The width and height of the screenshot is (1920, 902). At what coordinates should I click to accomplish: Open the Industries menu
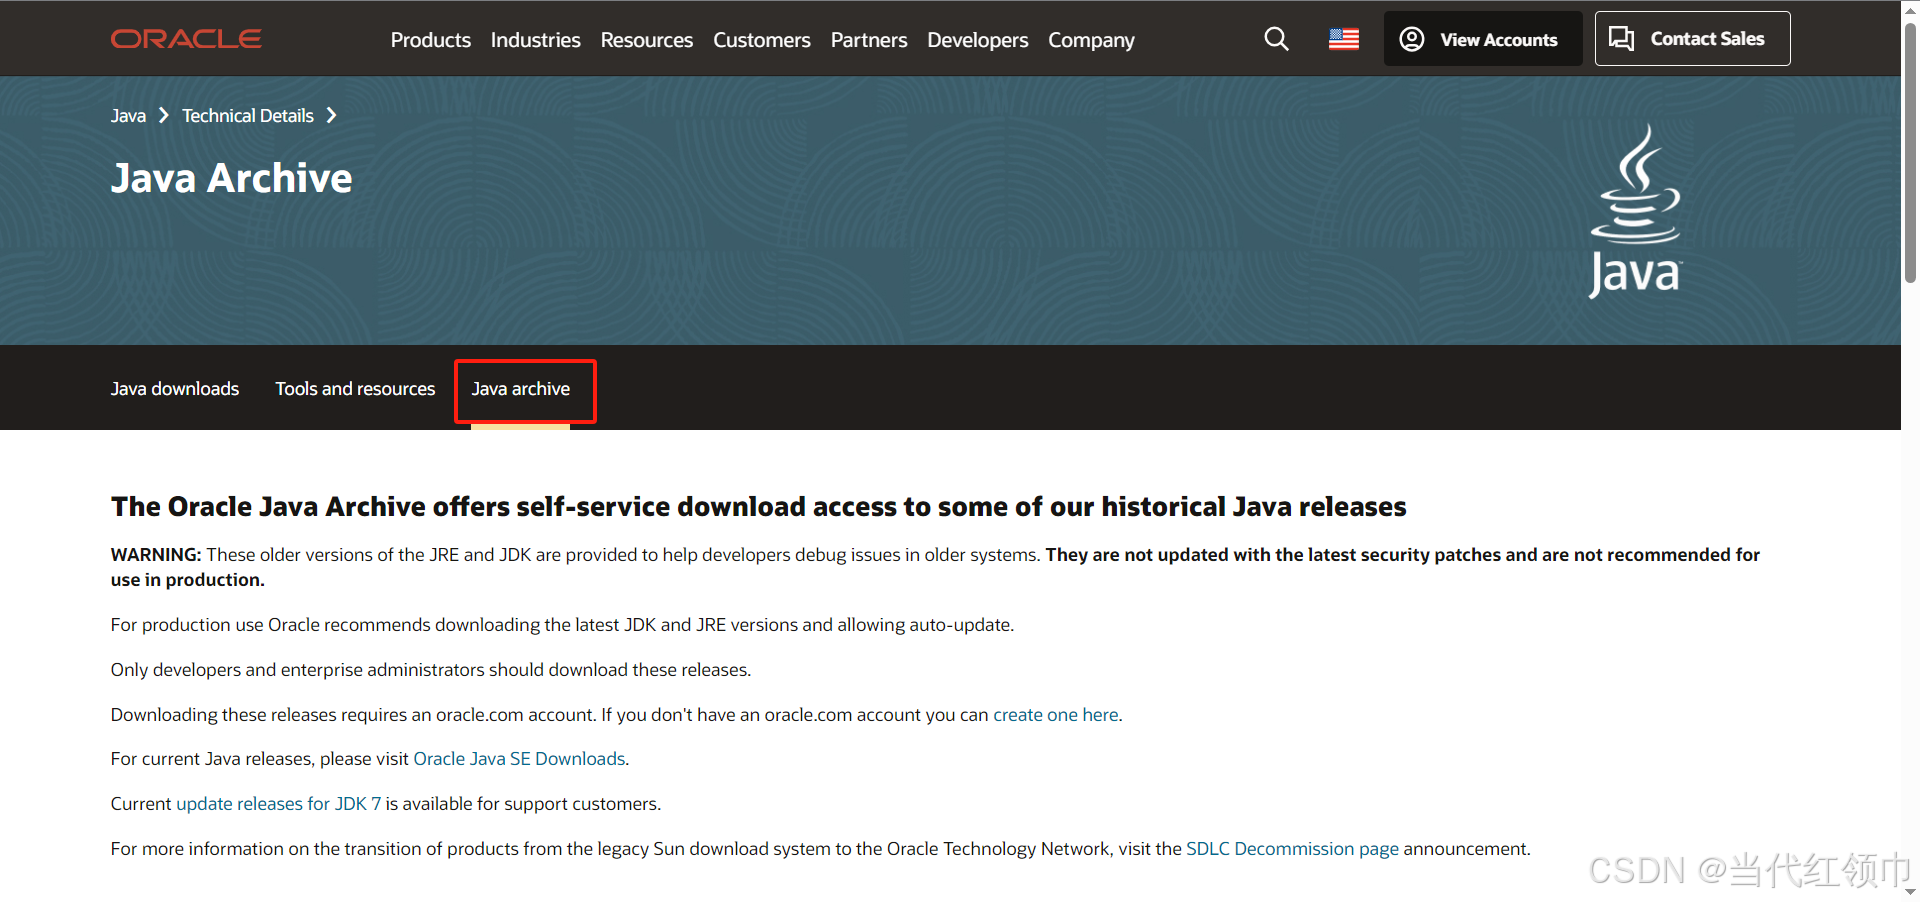pyautogui.click(x=535, y=40)
